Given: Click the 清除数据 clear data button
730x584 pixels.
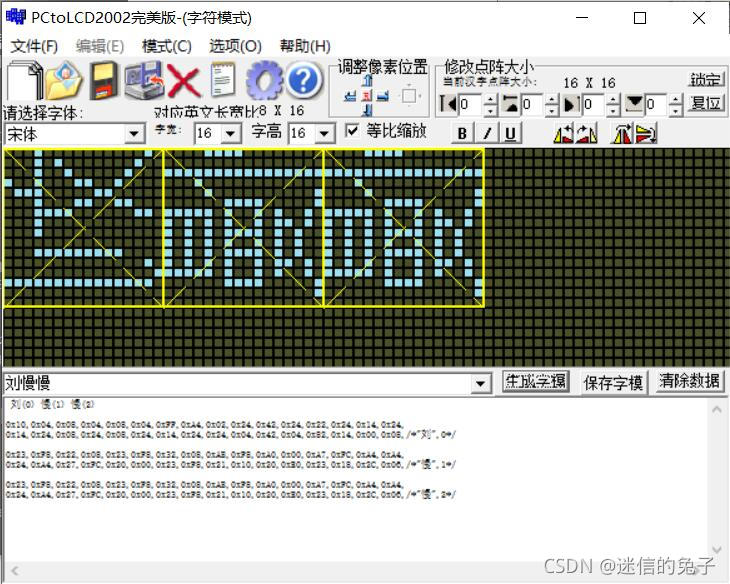Looking at the screenshot, I should click(689, 382).
